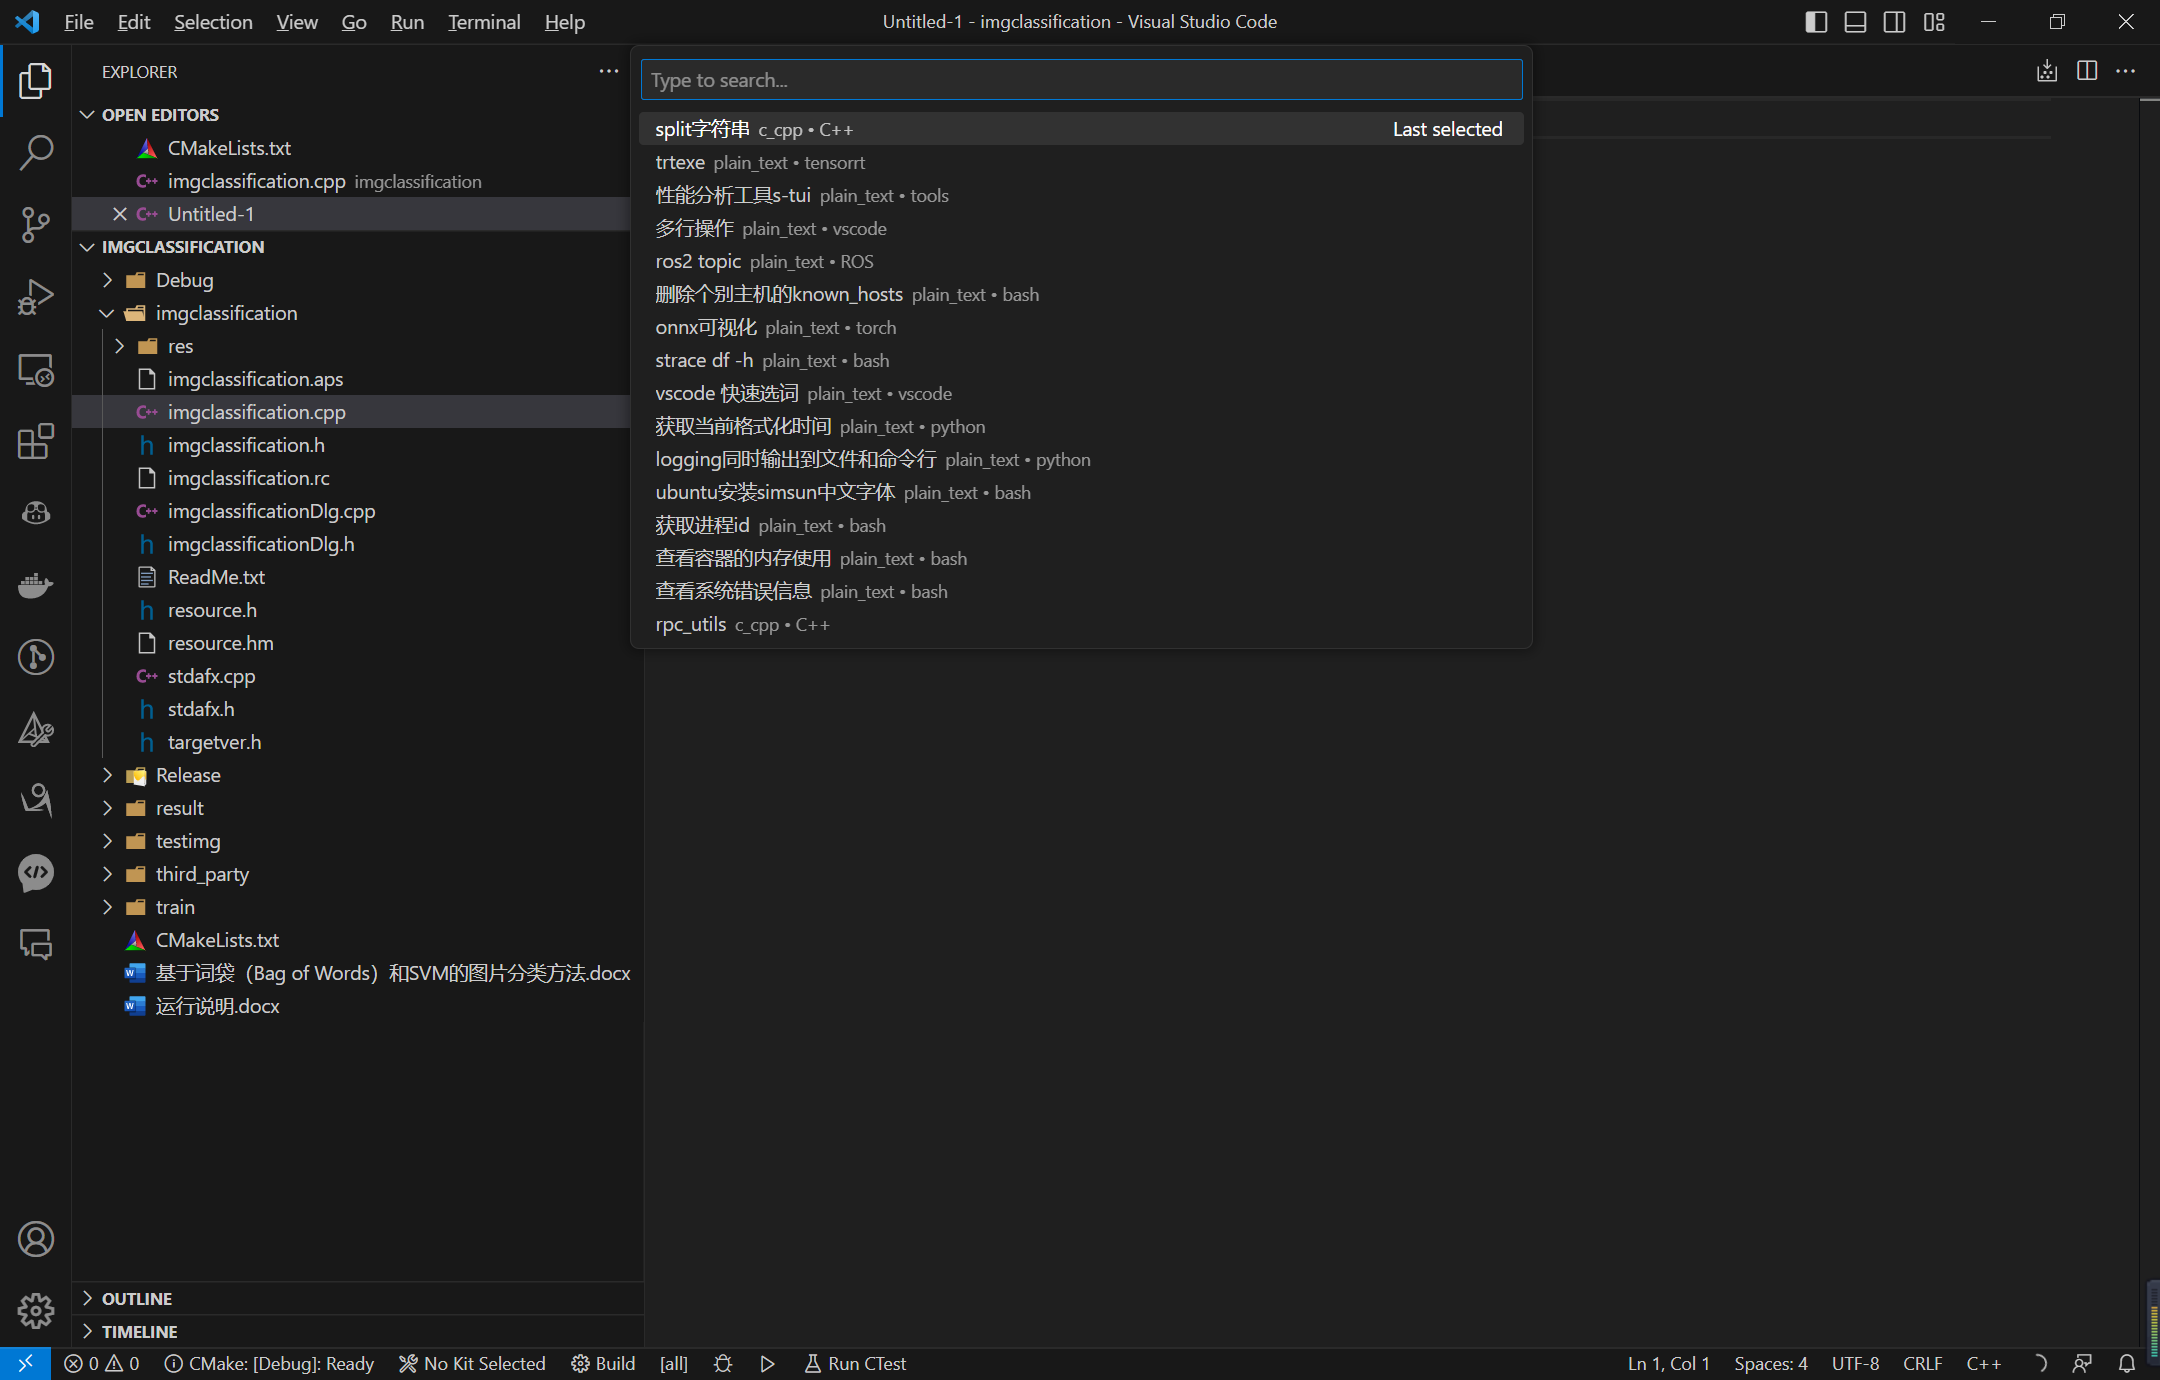Viewport: 2160px width, 1380px height.
Task: Click the customize layout icon in title bar
Action: click(1934, 22)
